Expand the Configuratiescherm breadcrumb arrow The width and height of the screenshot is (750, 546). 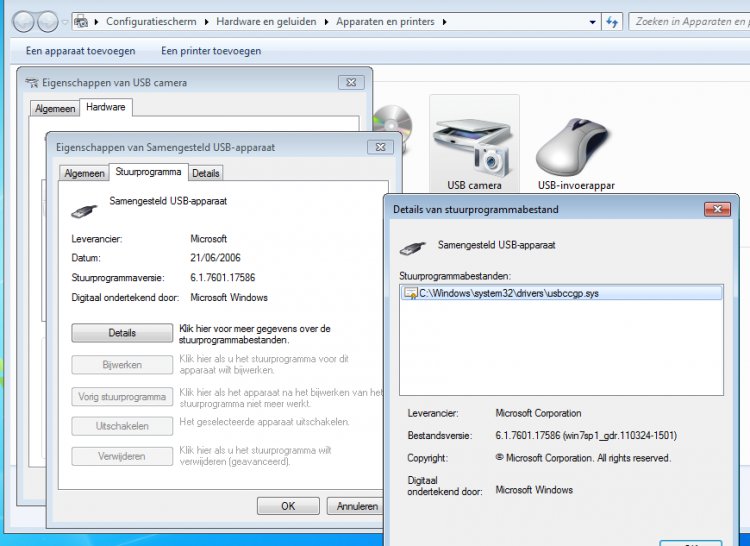(206, 21)
